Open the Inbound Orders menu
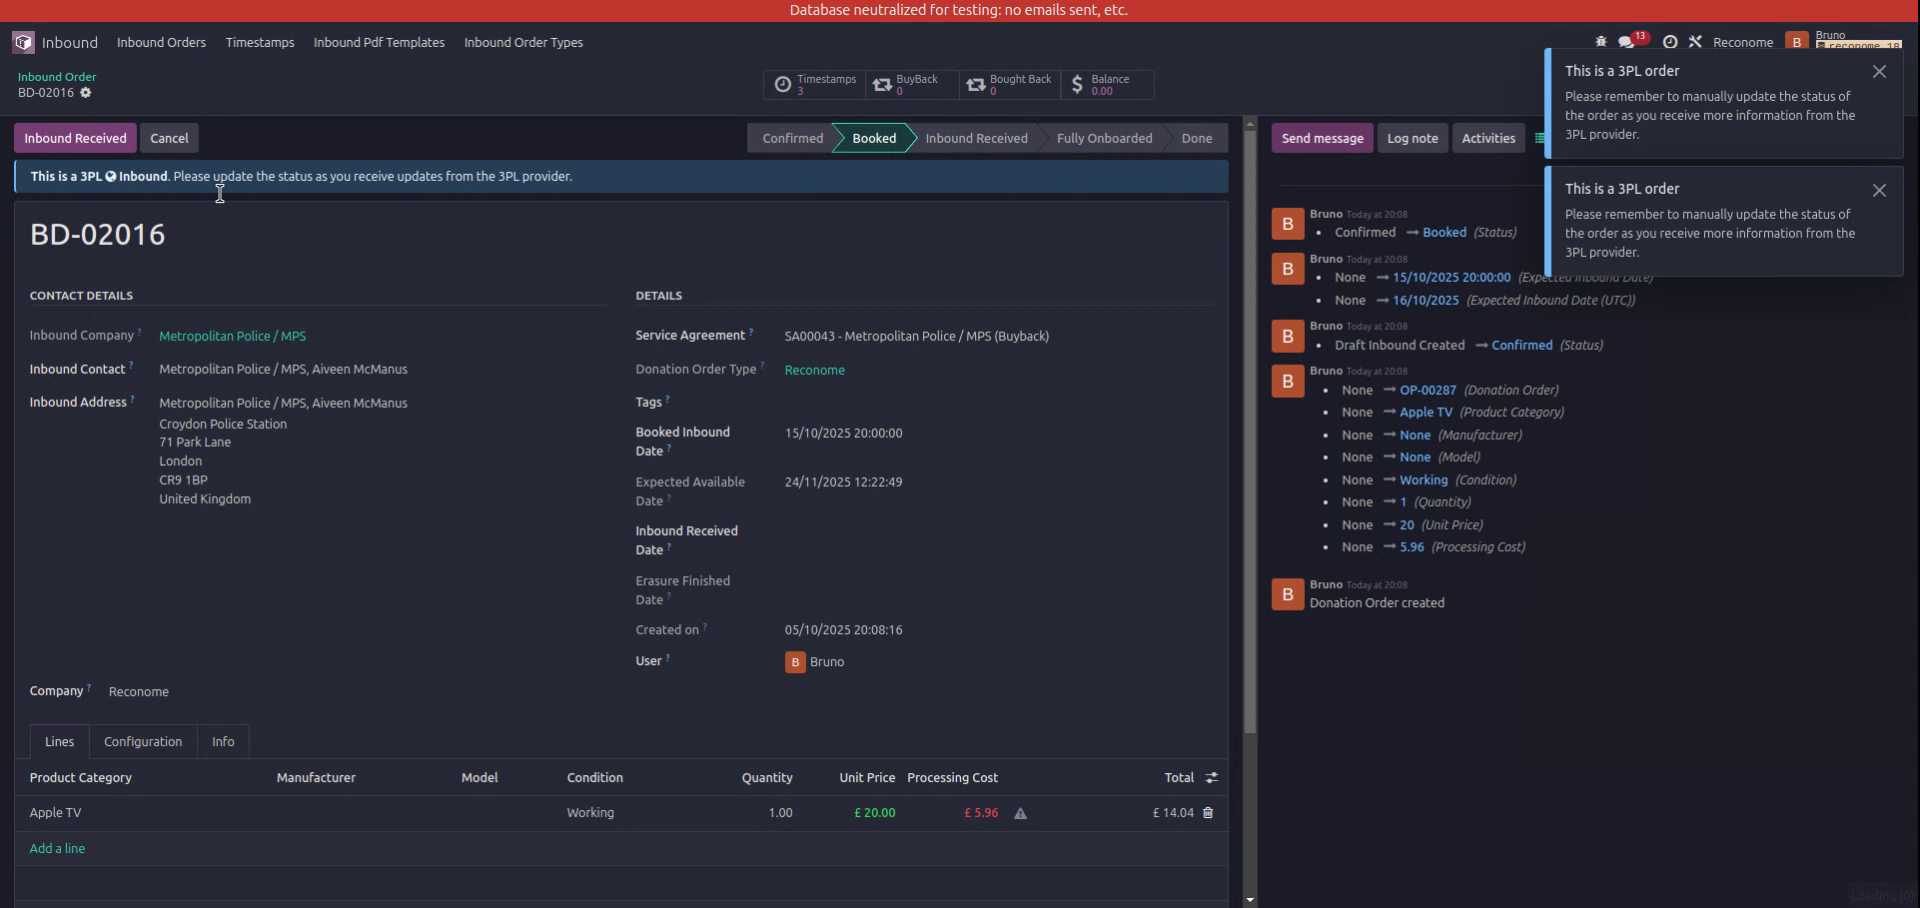 click(160, 42)
